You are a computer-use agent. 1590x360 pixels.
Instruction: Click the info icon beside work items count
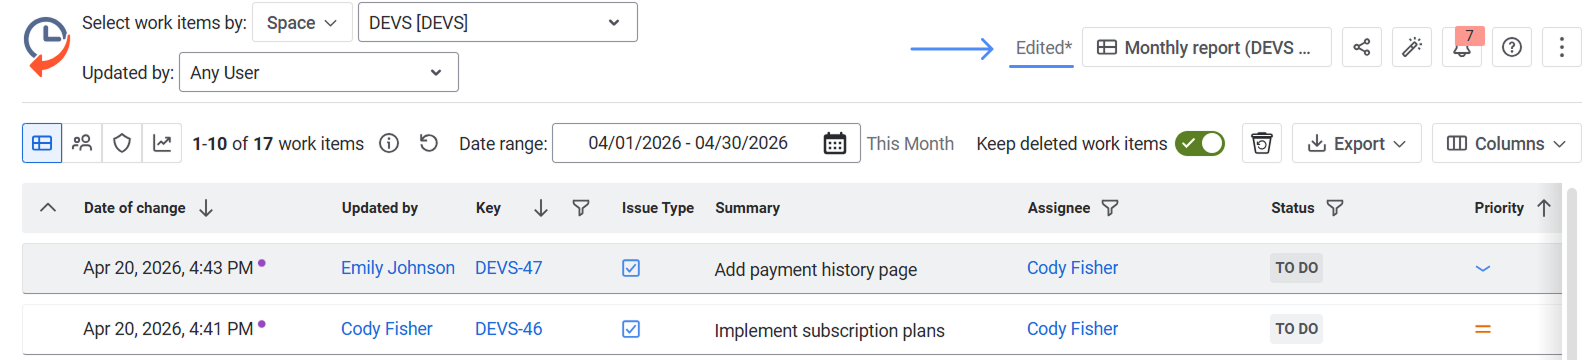click(389, 143)
